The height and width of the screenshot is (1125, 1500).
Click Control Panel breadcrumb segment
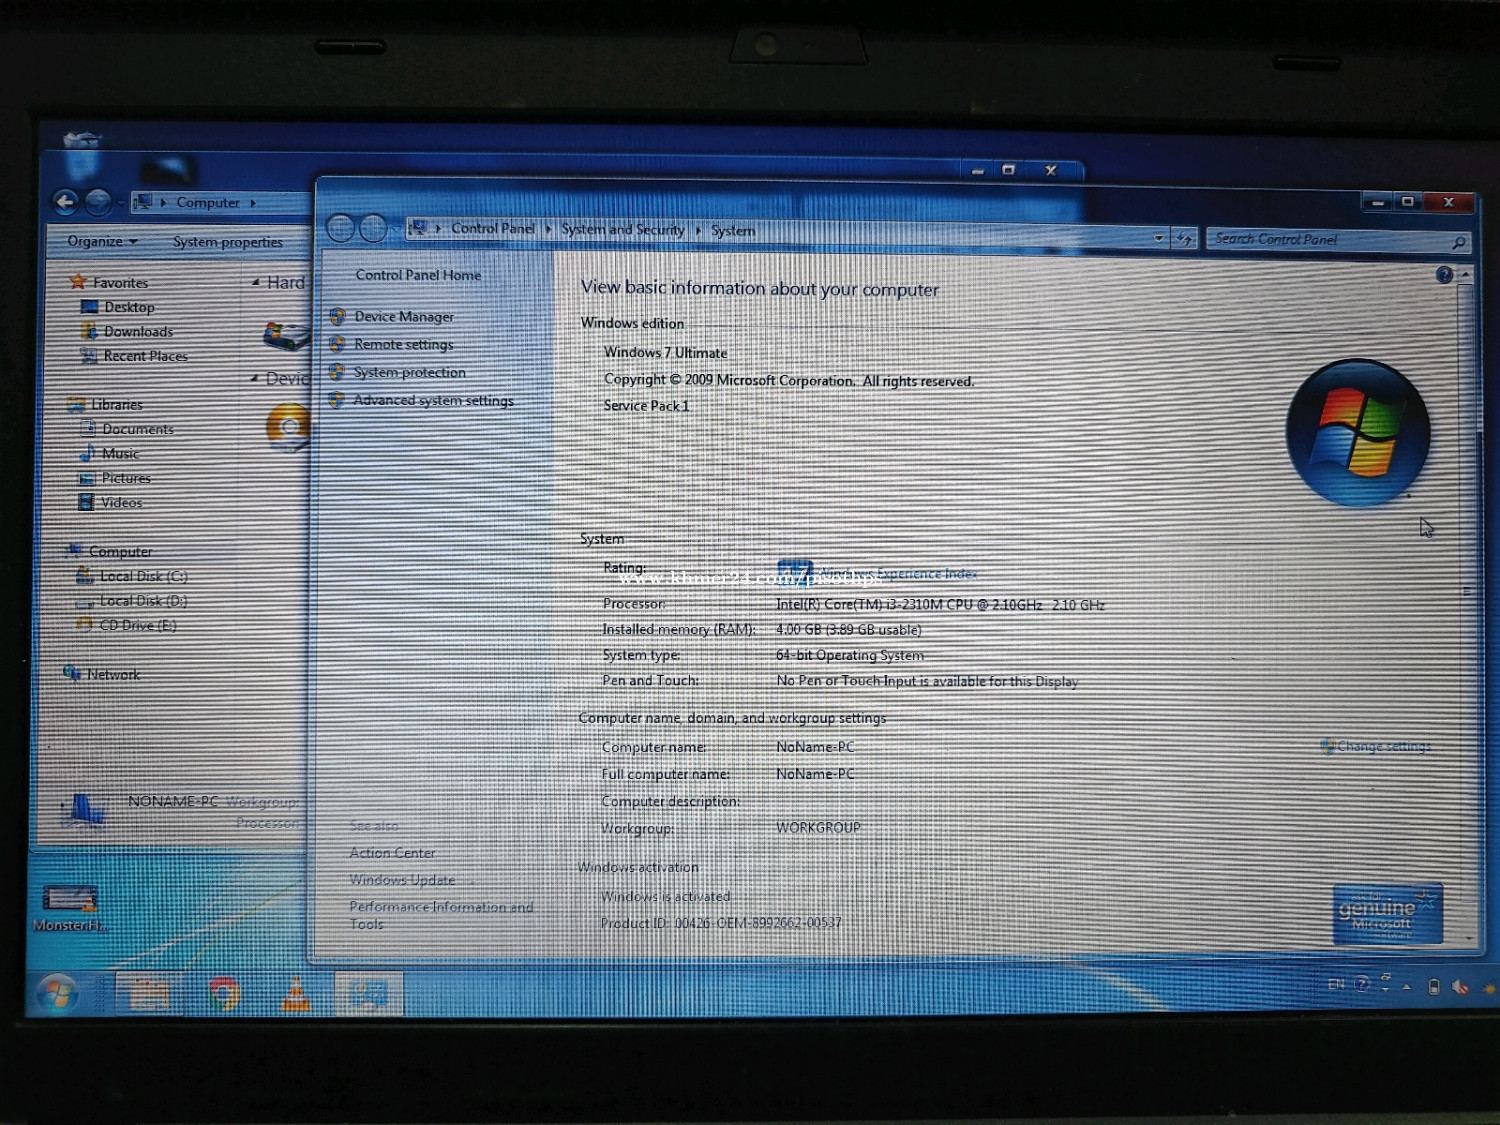coord(493,228)
